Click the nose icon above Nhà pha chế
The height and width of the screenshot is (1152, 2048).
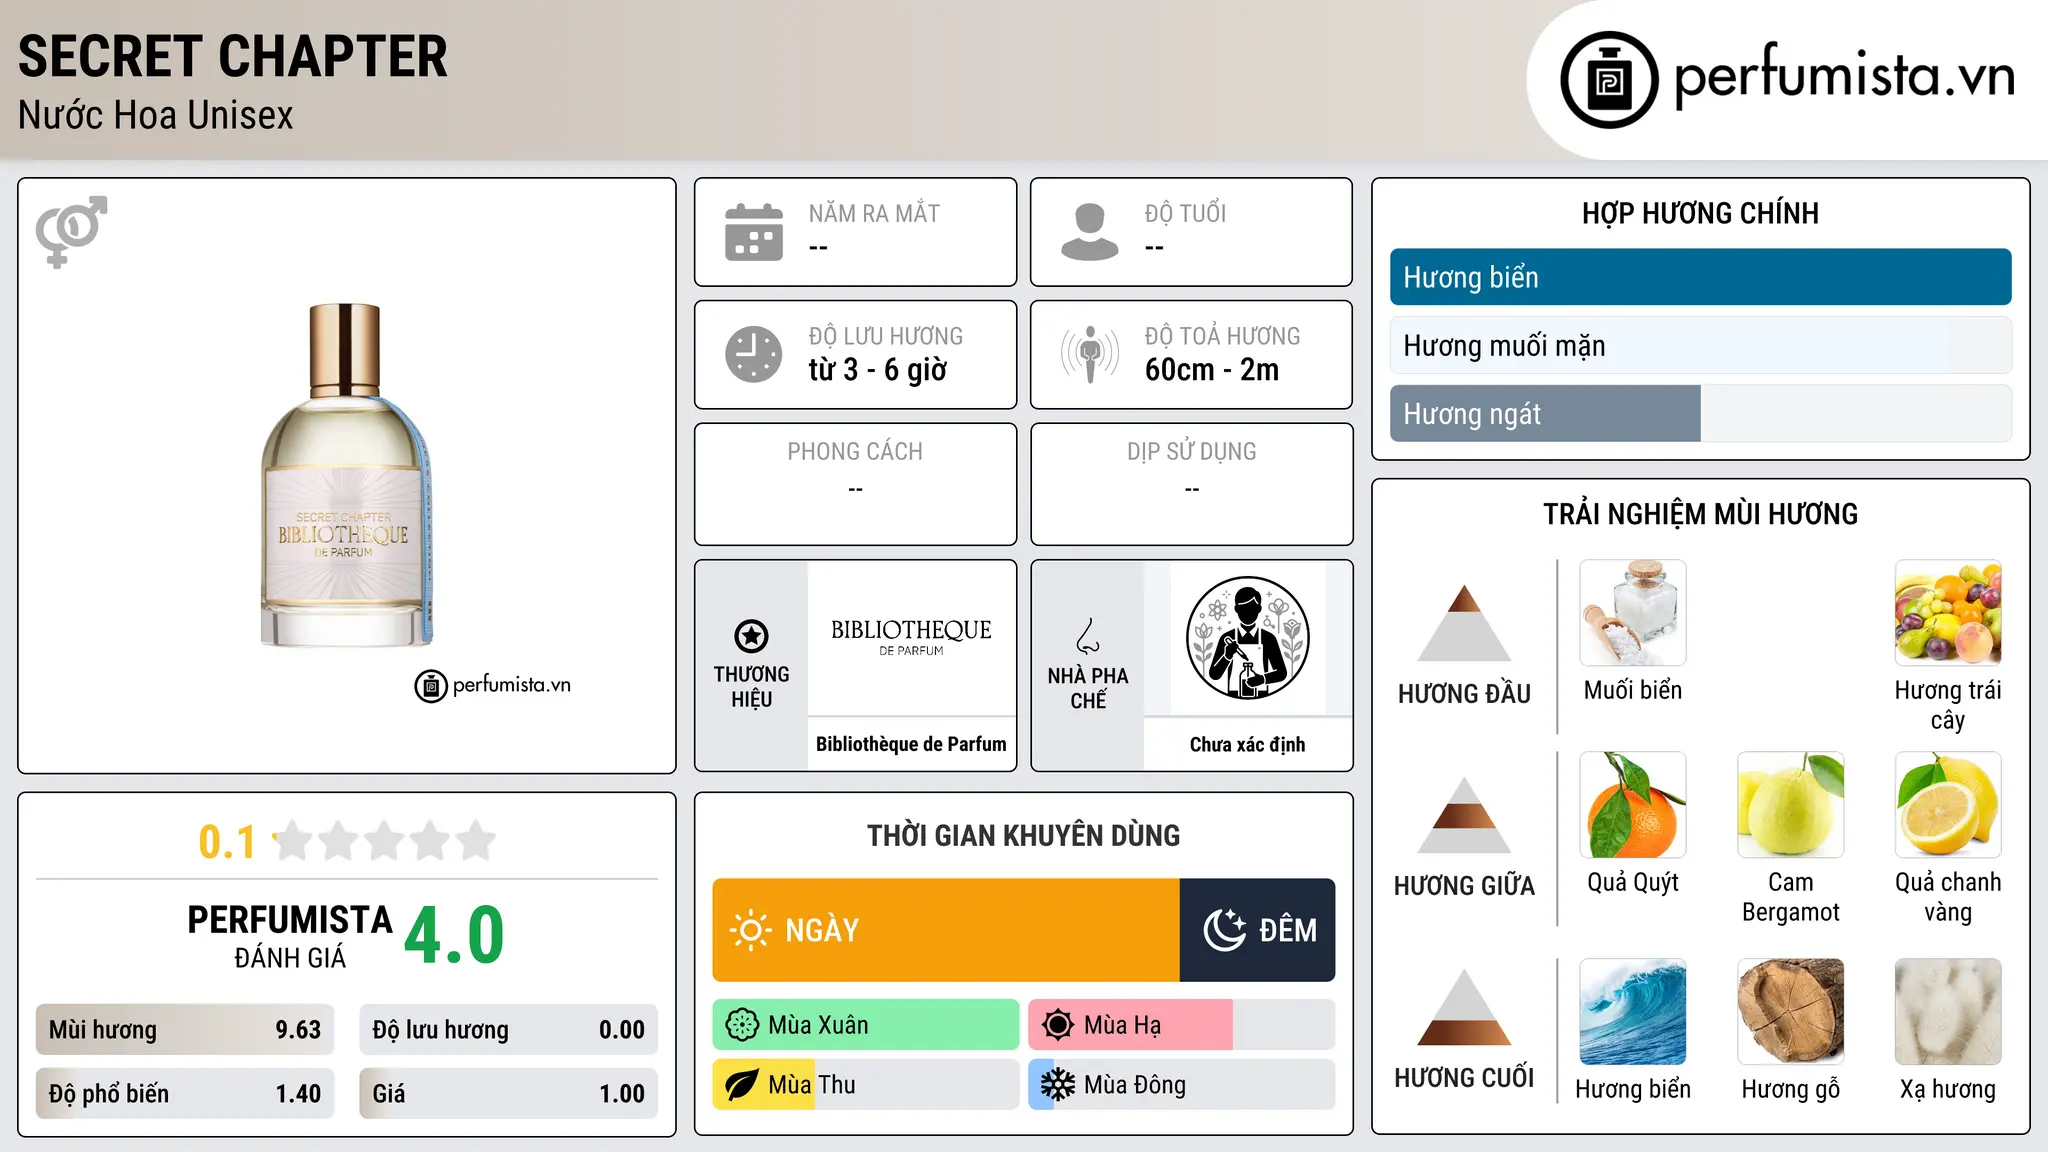click(1088, 636)
